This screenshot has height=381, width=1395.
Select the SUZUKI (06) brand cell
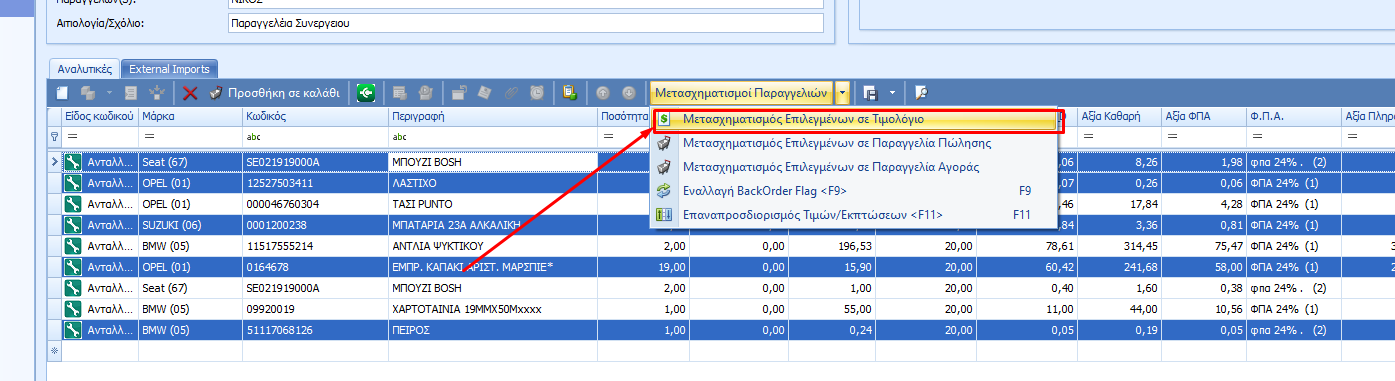click(x=189, y=225)
